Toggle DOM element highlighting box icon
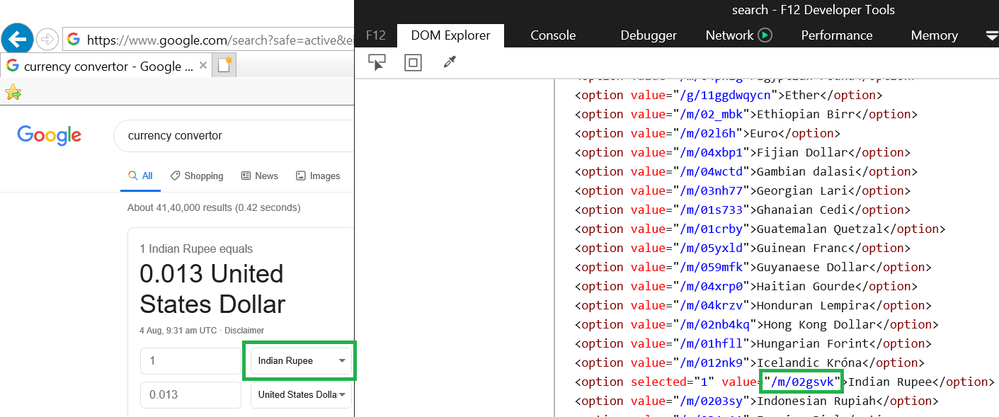This screenshot has height=417, width=999. point(413,62)
